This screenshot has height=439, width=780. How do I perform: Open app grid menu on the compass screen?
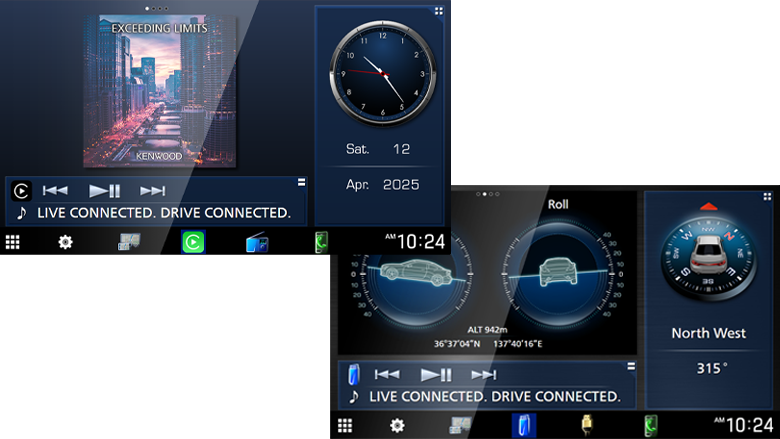tap(345, 425)
